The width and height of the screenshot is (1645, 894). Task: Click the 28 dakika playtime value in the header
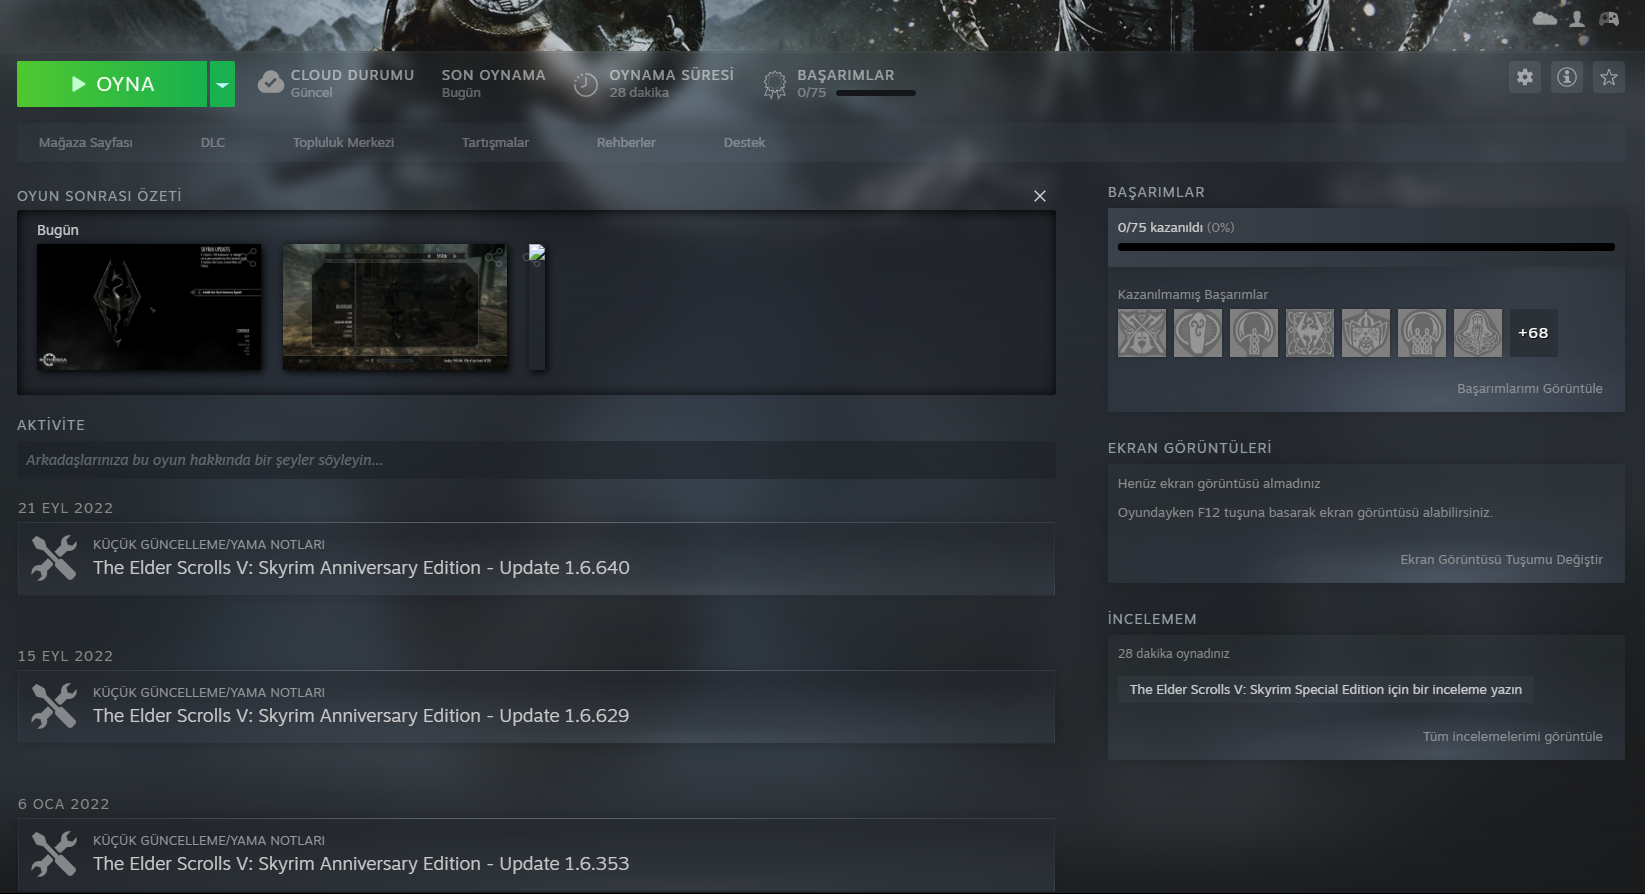click(x=639, y=93)
